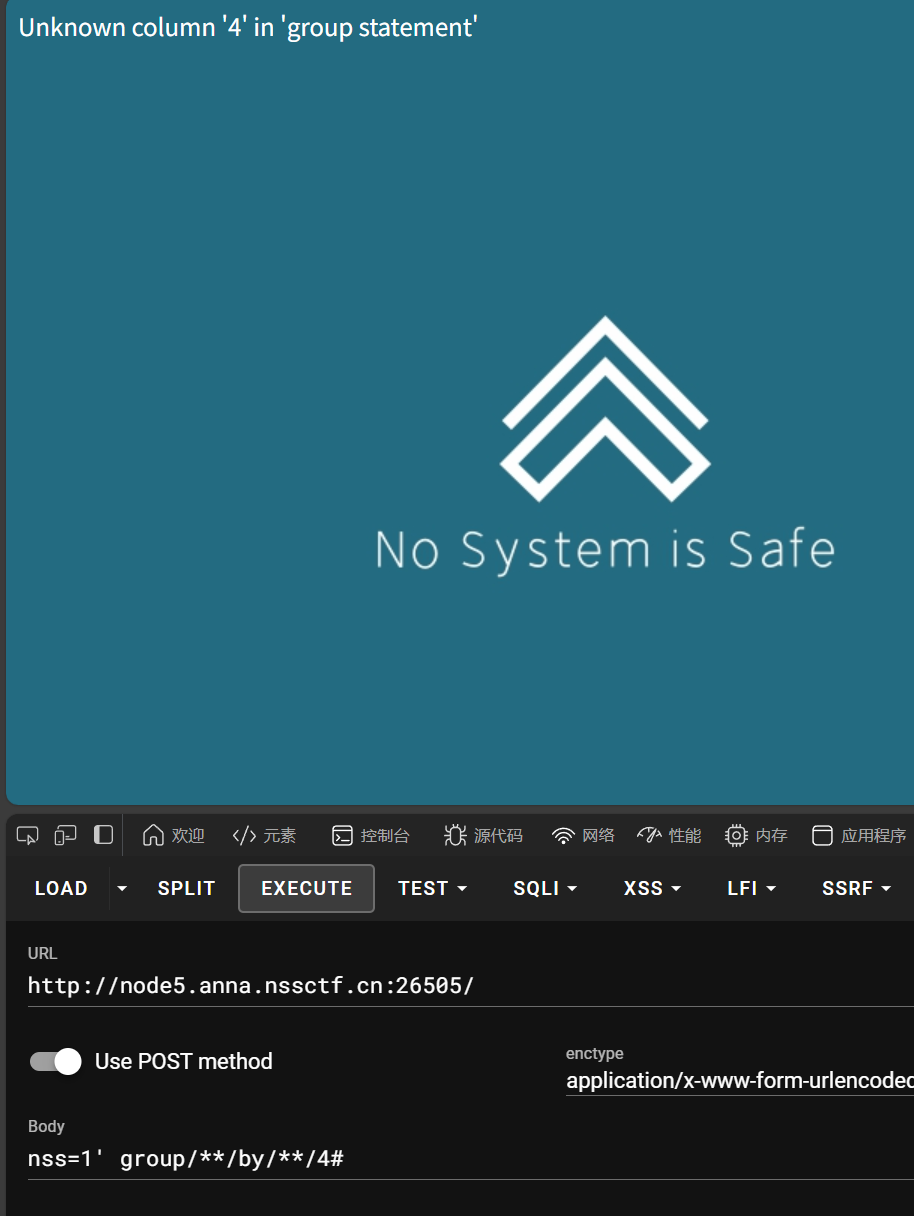Click the Body payload text field

tap(450, 1159)
